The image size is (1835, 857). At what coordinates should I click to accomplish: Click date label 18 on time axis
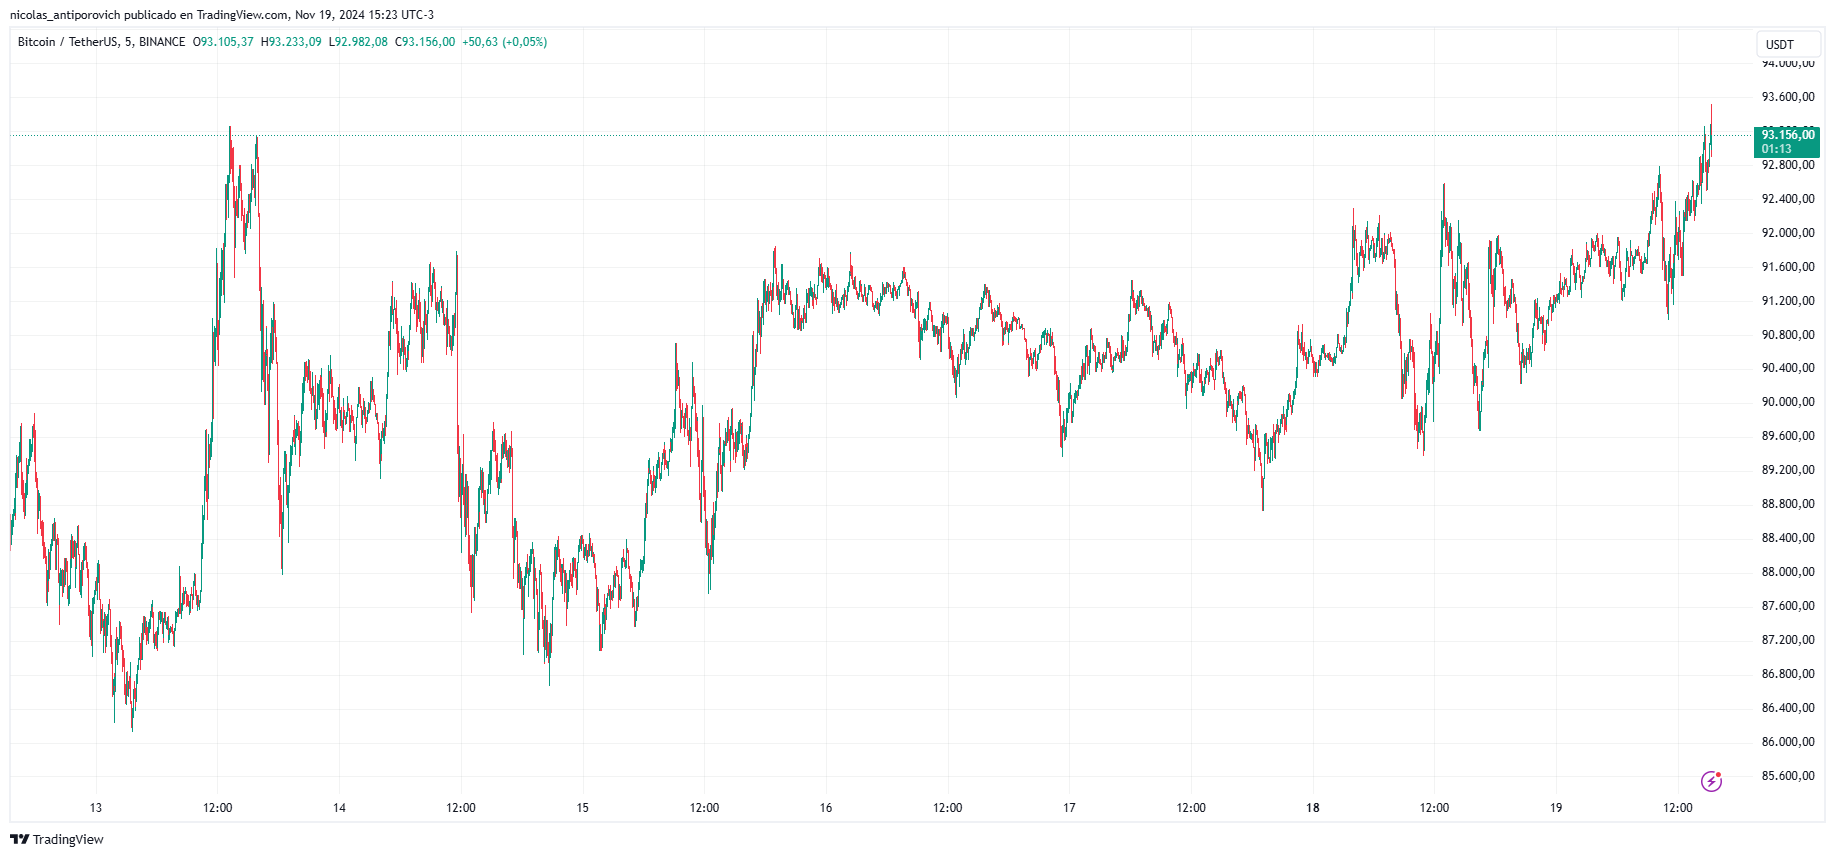tap(1312, 808)
